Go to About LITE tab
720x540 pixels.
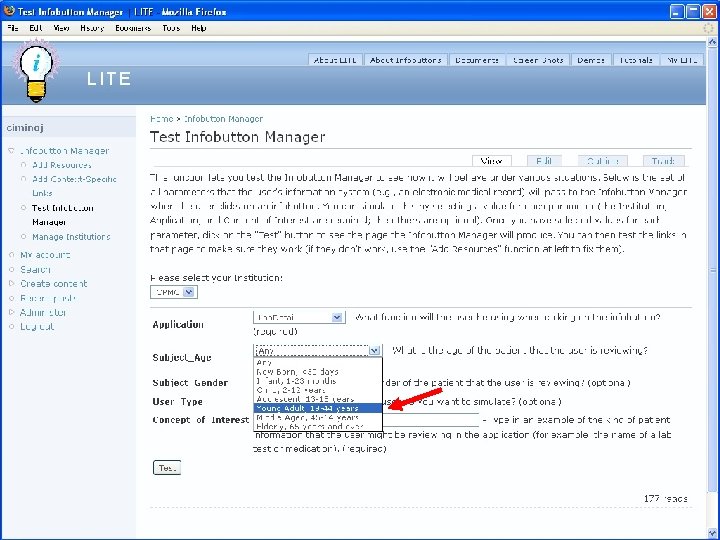pos(335,60)
